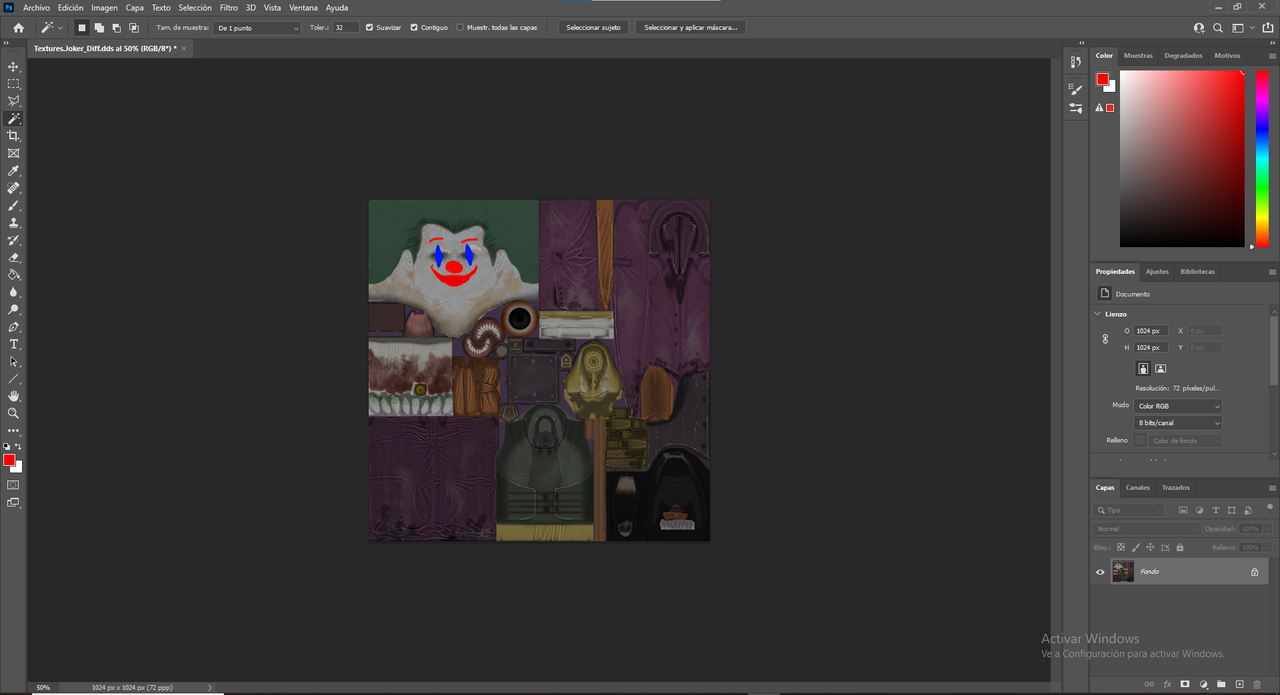Open the Bibliotecas tab
Screen dimensions: 1280x695
[x=1197, y=272]
